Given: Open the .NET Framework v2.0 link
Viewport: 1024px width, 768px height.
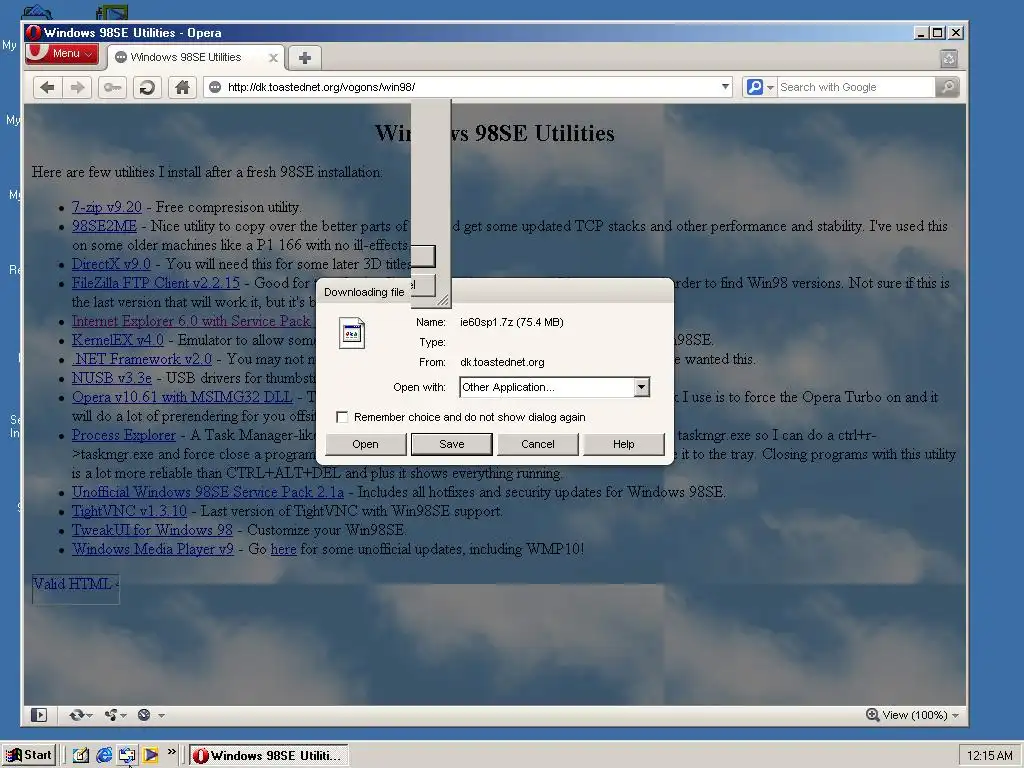Looking at the screenshot, I should pyautogui.click(x=142, y=359).
